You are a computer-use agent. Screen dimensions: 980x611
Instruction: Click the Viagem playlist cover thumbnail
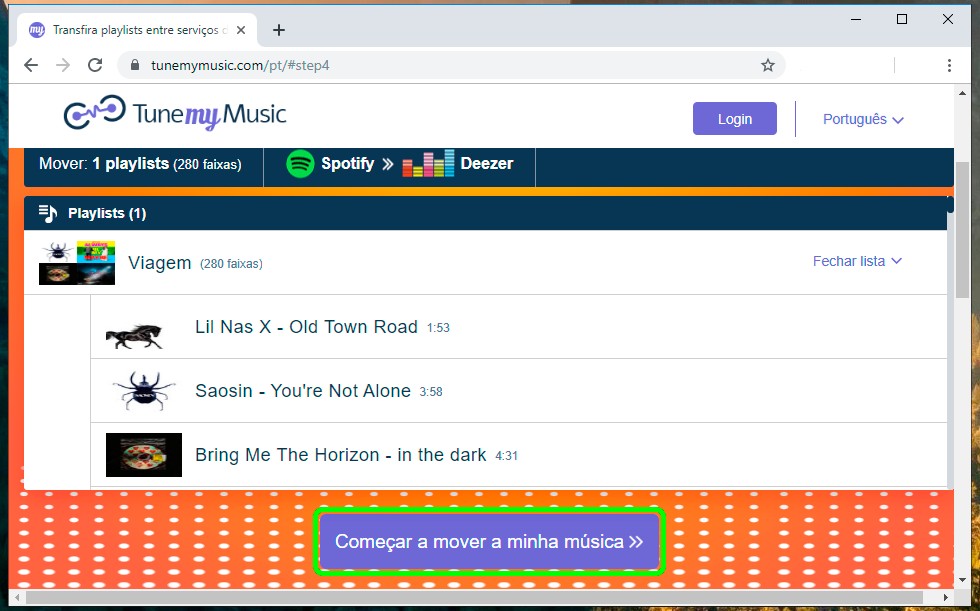pyautogui.click(x=77, y=263)
